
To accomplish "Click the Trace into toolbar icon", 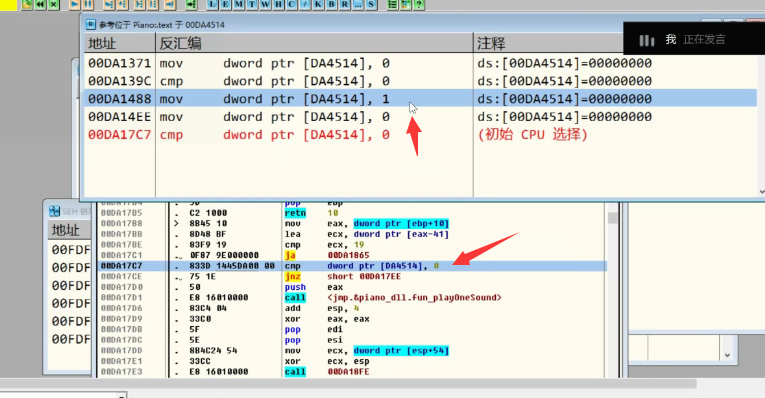I will 140,4.
